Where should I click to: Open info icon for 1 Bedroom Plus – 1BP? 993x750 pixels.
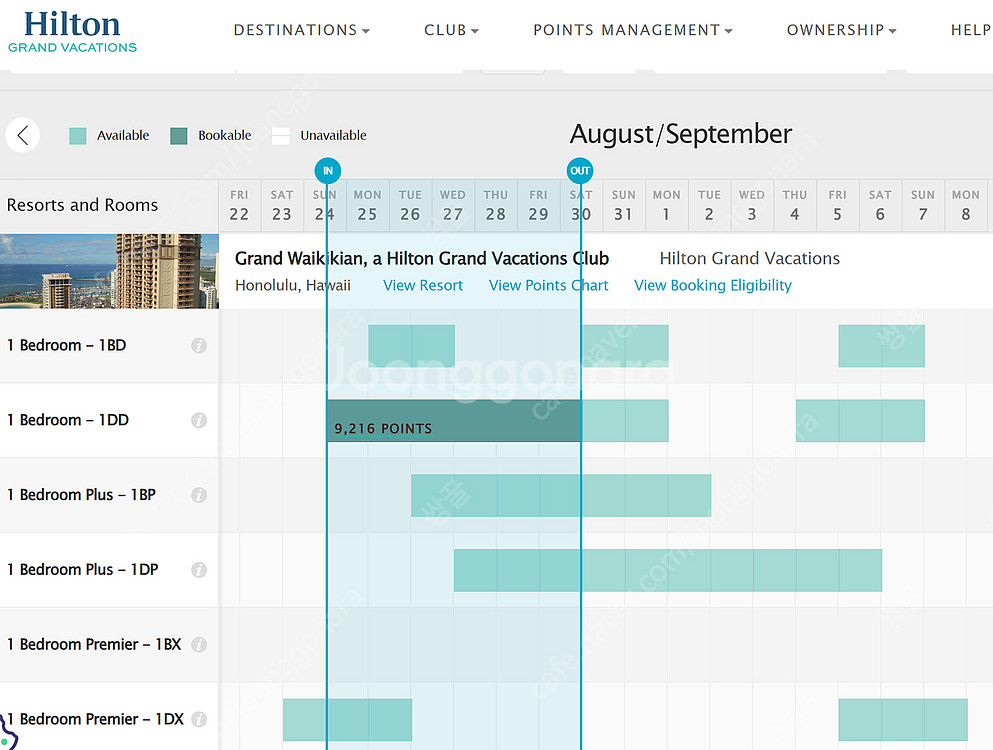pyautogui.click(x=199, y=495)
